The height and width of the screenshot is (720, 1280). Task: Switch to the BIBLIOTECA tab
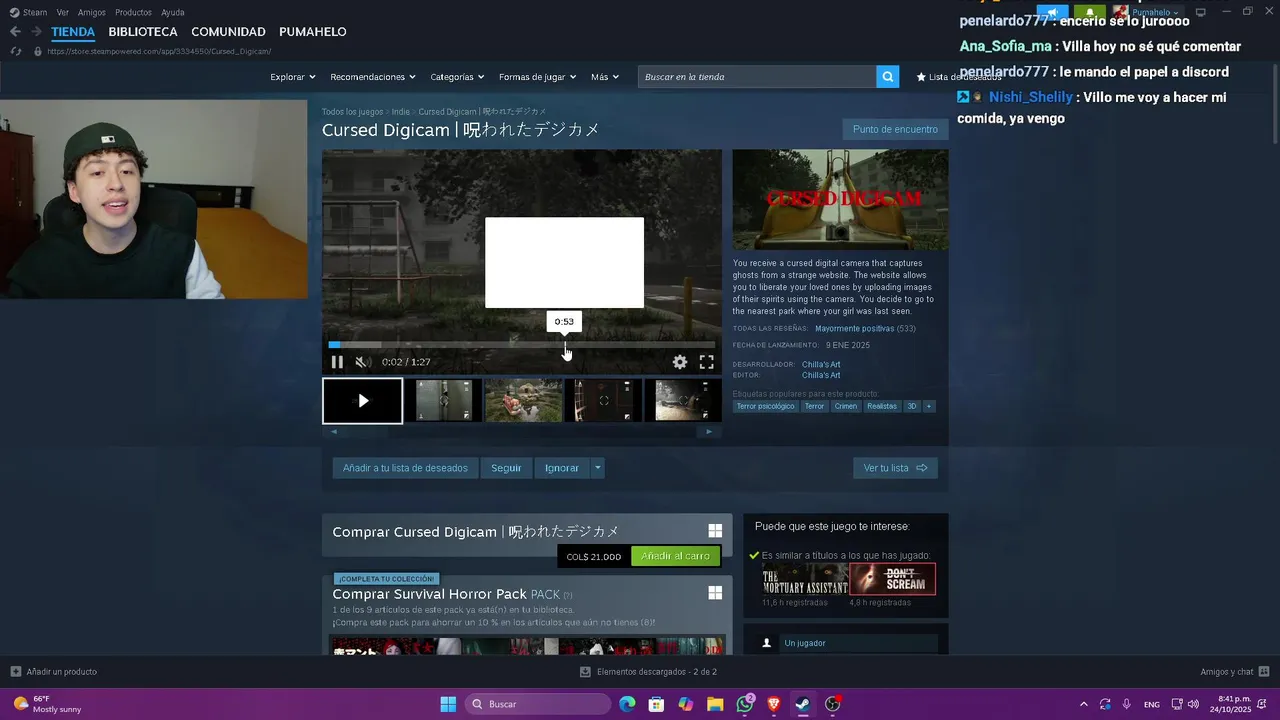(143, 32)
